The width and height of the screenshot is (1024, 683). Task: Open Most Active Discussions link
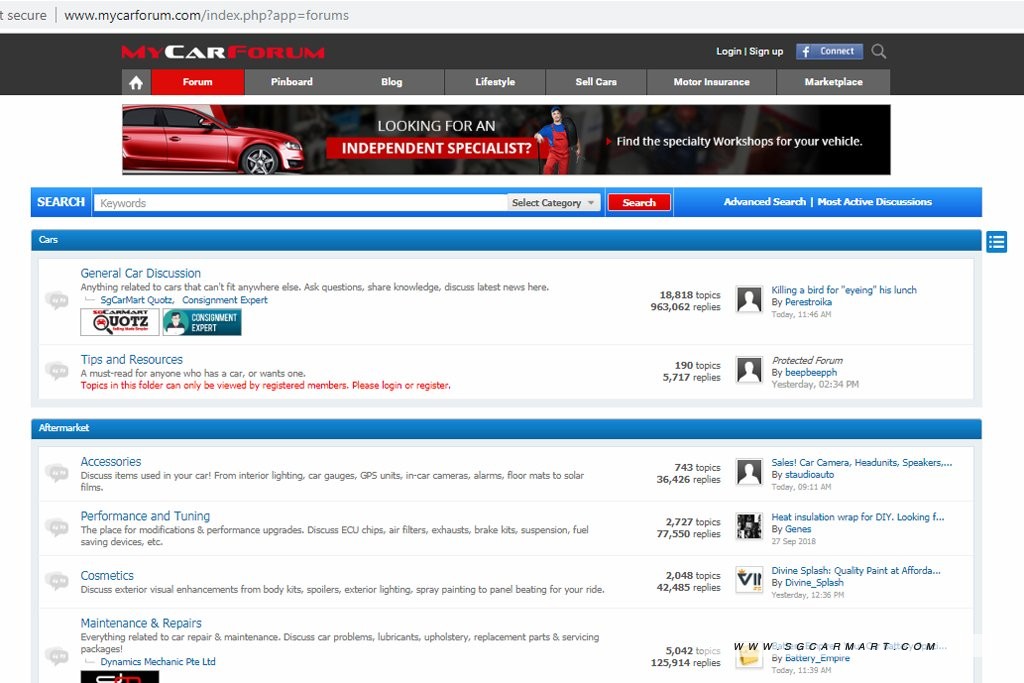pyautogui.click(x=874, y=202)
